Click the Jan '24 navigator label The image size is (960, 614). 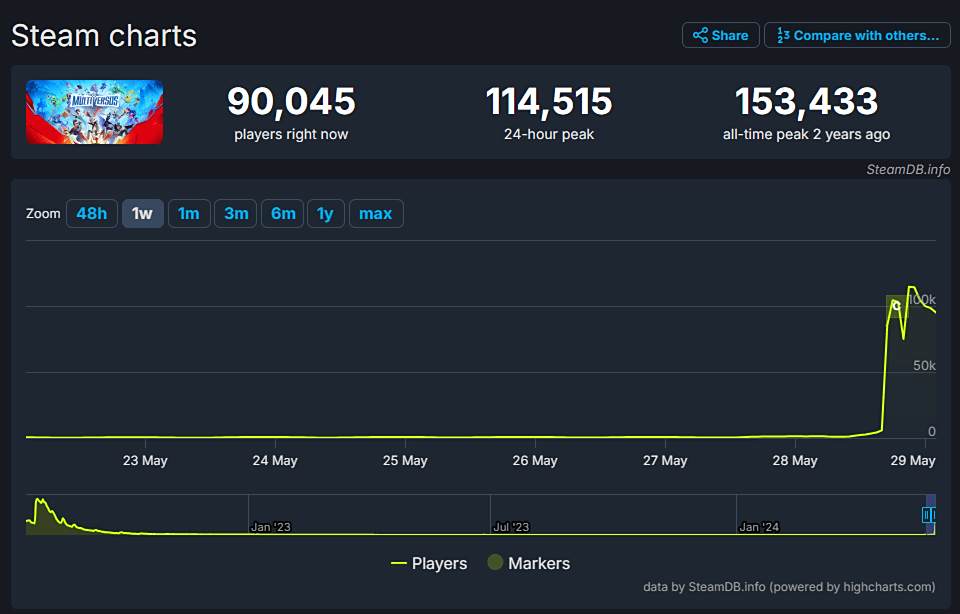coord(759,527)
